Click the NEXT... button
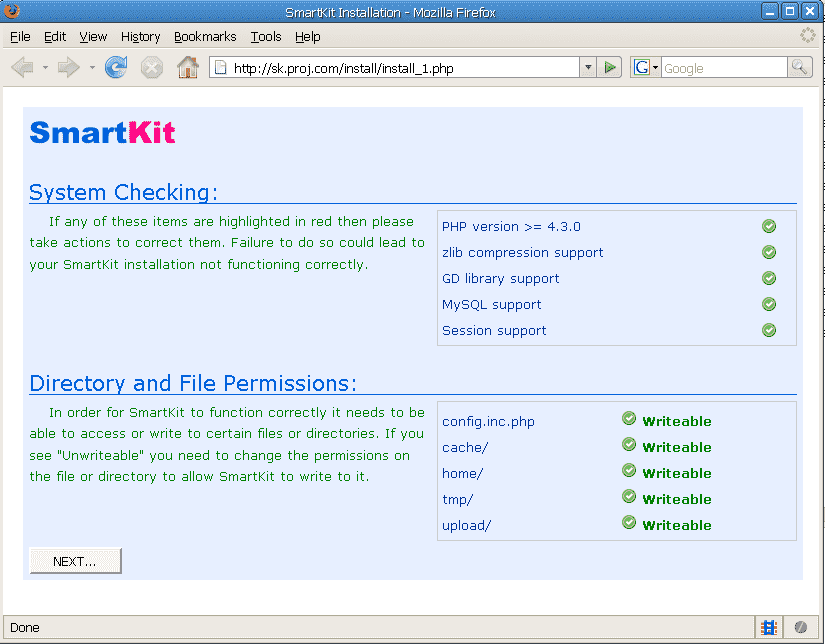825x644 pixels. coord(75,561)
